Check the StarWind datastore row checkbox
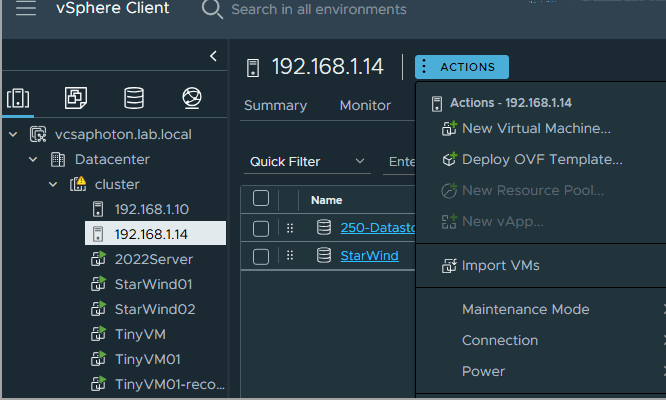666x400 pixels. (x=261, y=257)
